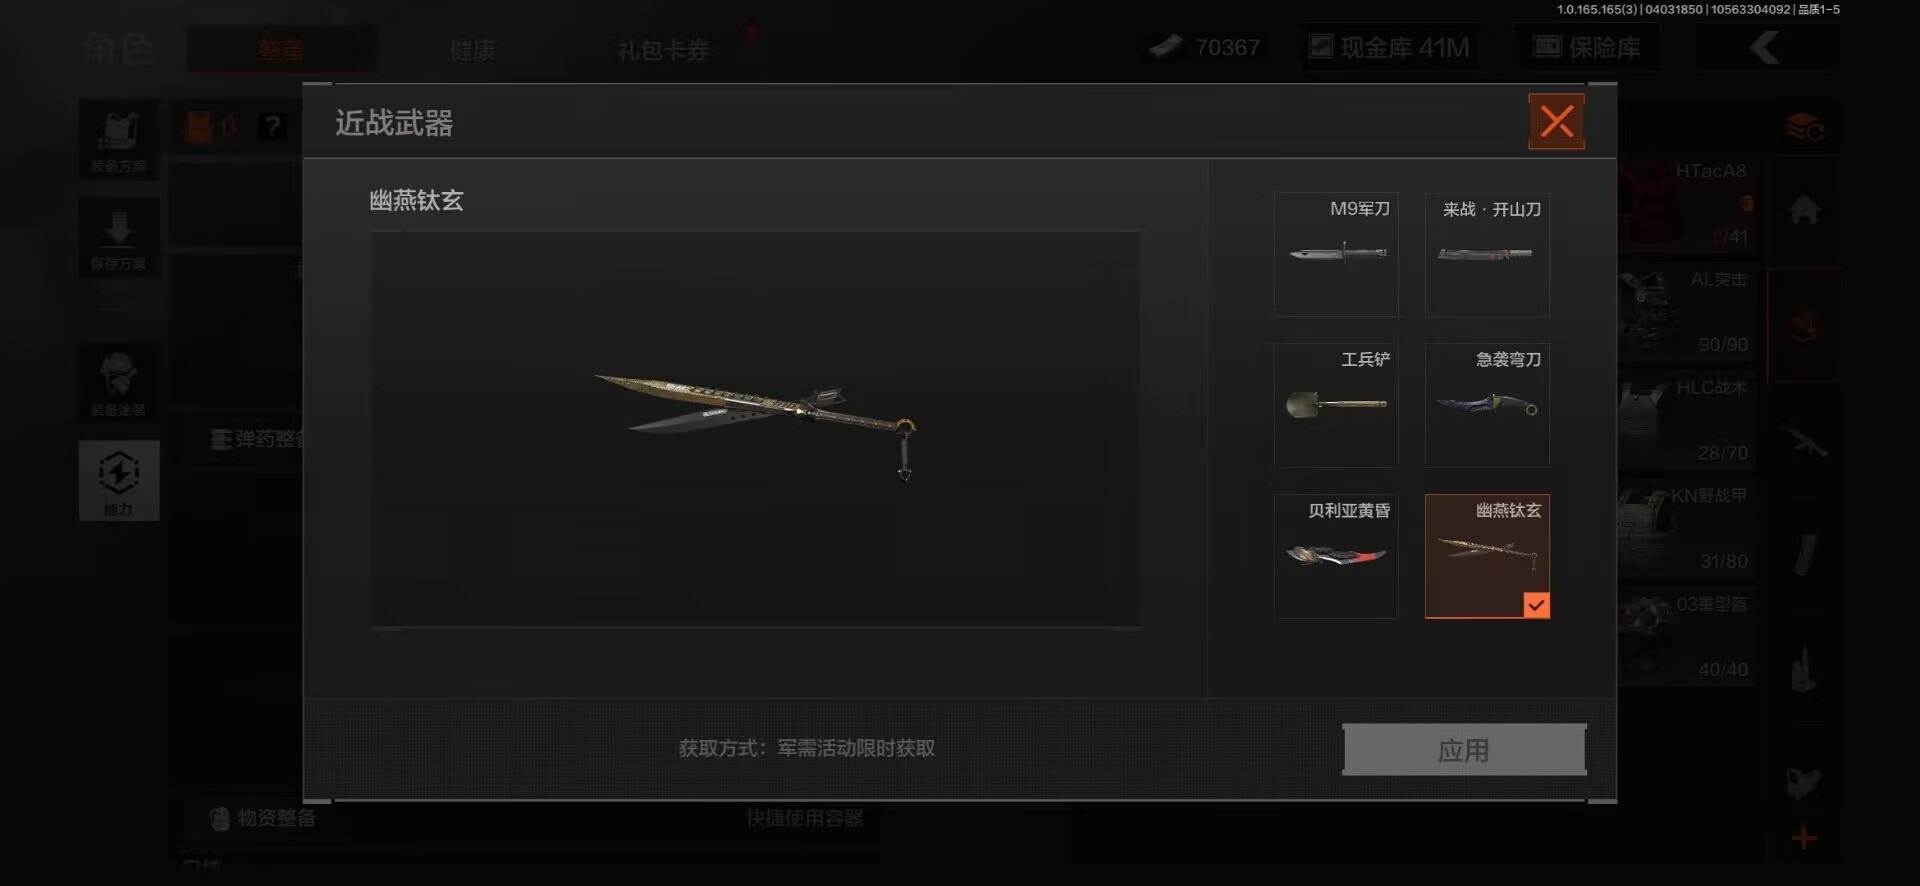Choose the 来战·开山刀 machete
This screenshot has width=1920, height=886.
1487,255
